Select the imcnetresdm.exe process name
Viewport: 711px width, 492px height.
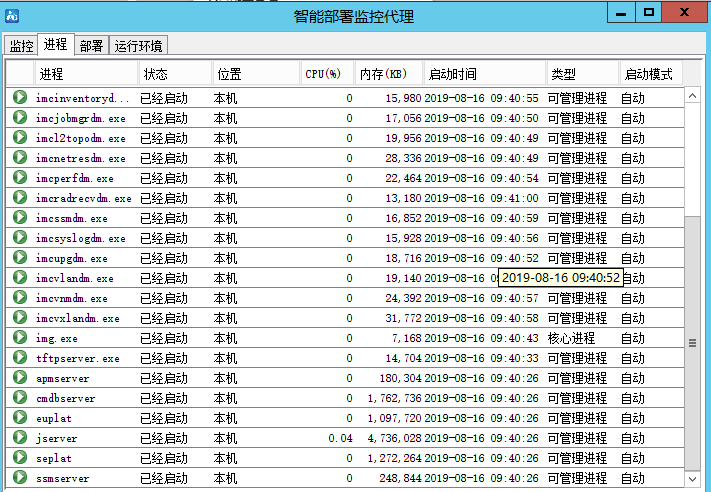[x=81, y=158]
